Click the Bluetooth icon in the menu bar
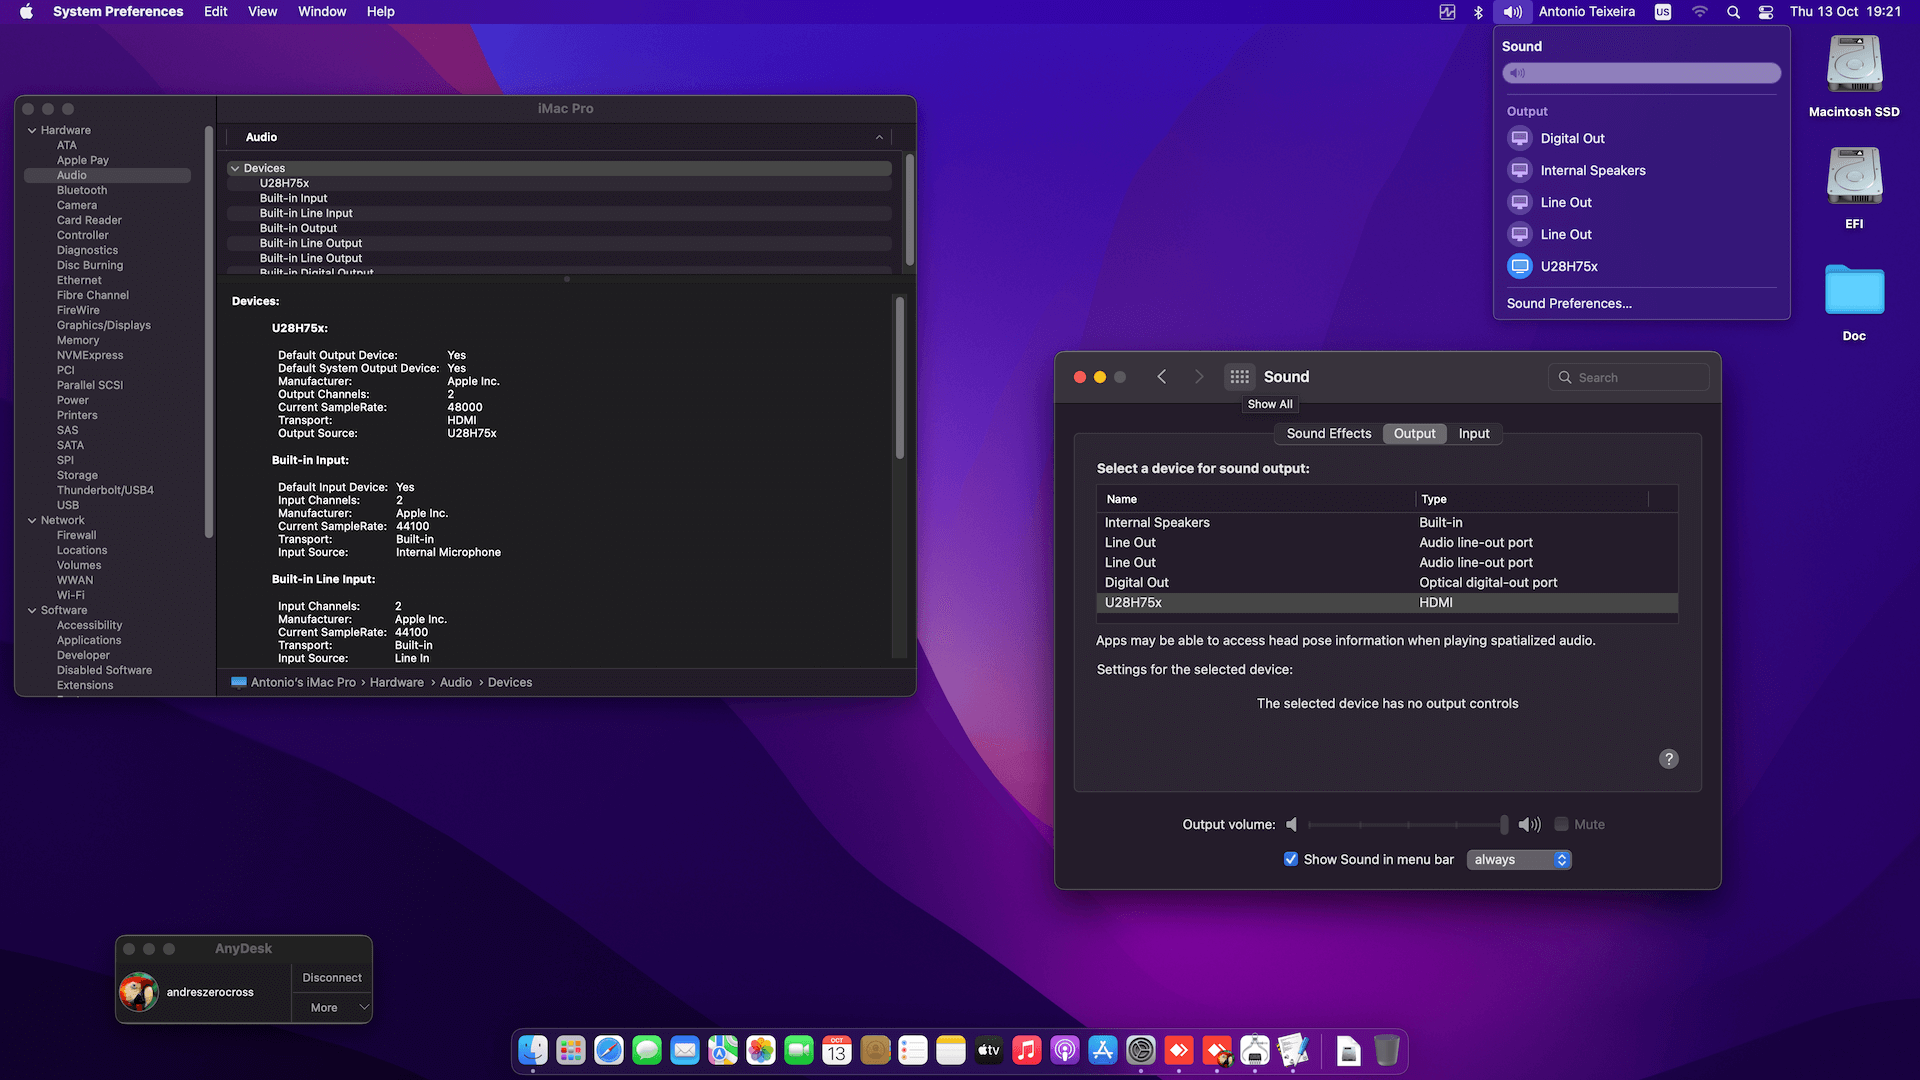The height and width of the screenshot is (1080, 1920). pyautogui.click(x=1478, y=12)
